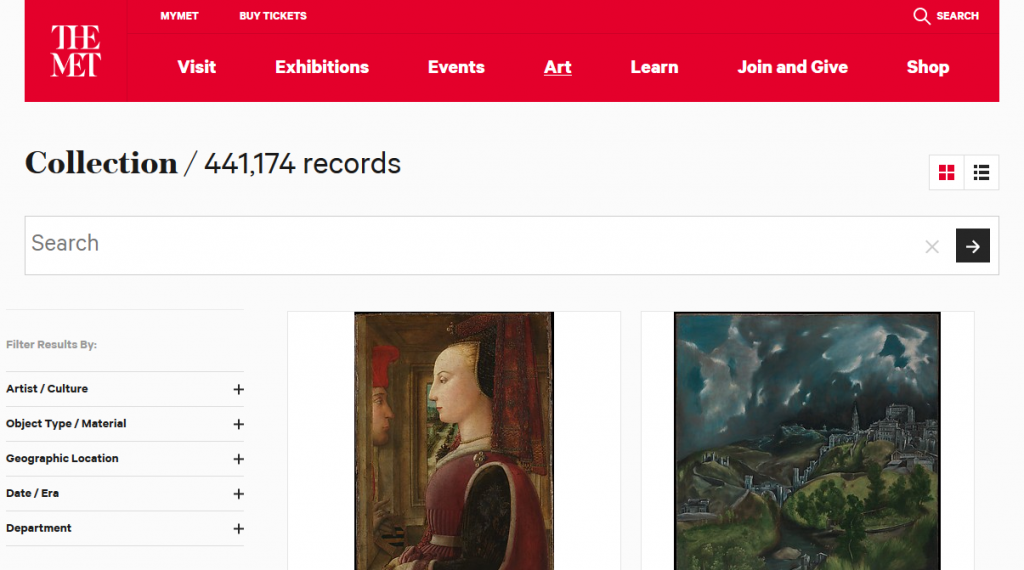Click plus icon beside Department

(x=238, y=529)
